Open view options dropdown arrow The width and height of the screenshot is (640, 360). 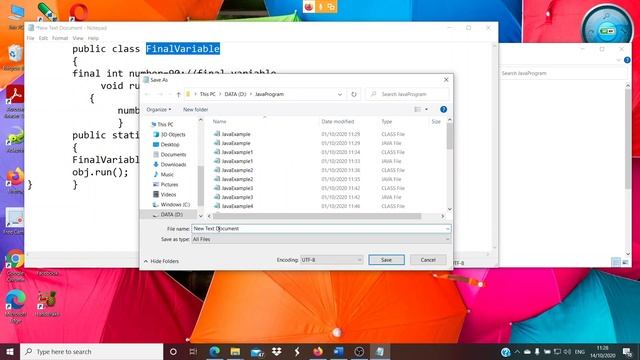click(427, 109)
